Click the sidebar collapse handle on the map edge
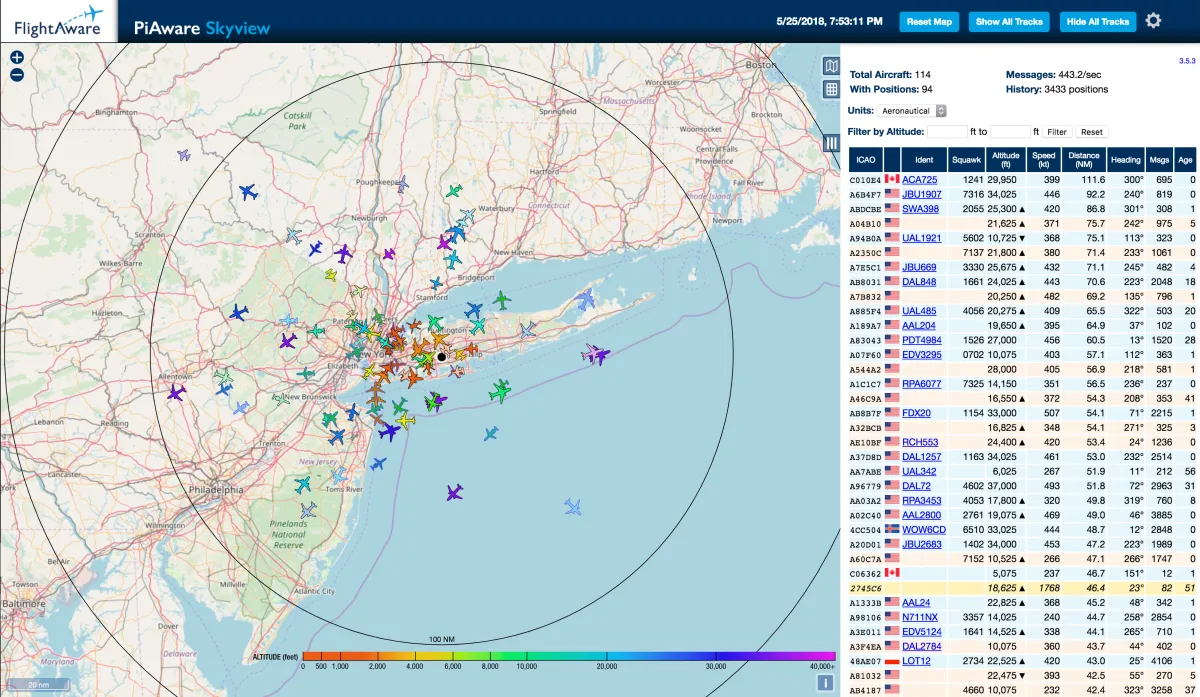The width and height of the screenshot is (1200, 697). tap(830, 143)
